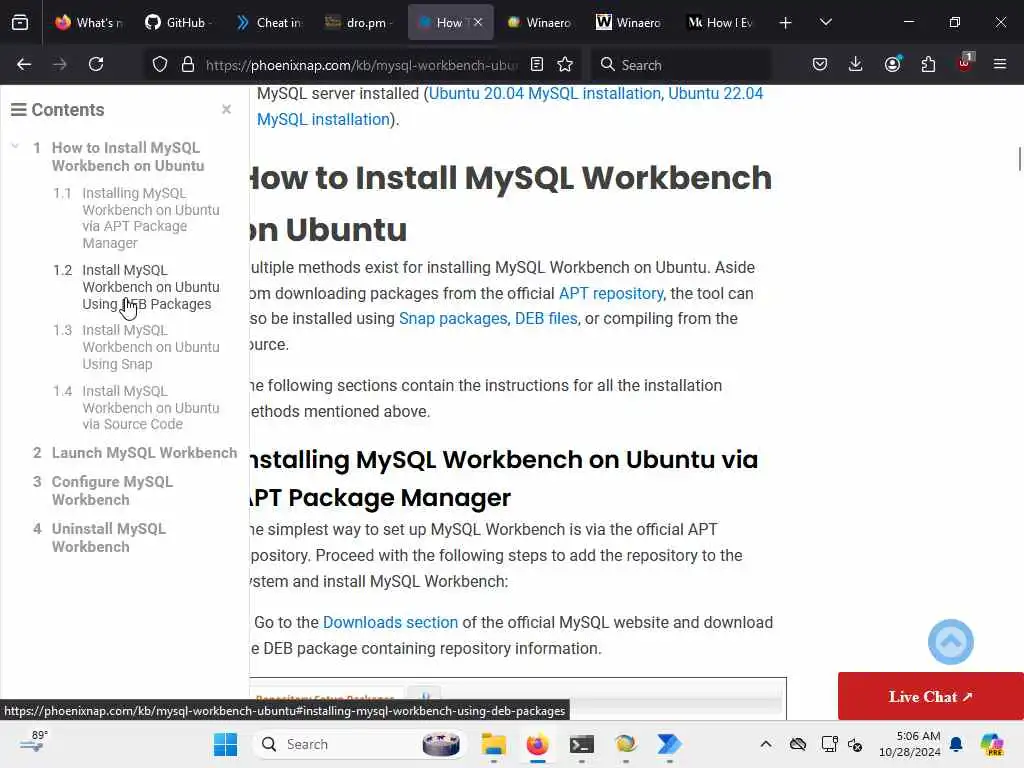The height and width of the screenshot is (768, 1024).
Task: Jump to 1.4 Install via Source Code
Action: 151,408
